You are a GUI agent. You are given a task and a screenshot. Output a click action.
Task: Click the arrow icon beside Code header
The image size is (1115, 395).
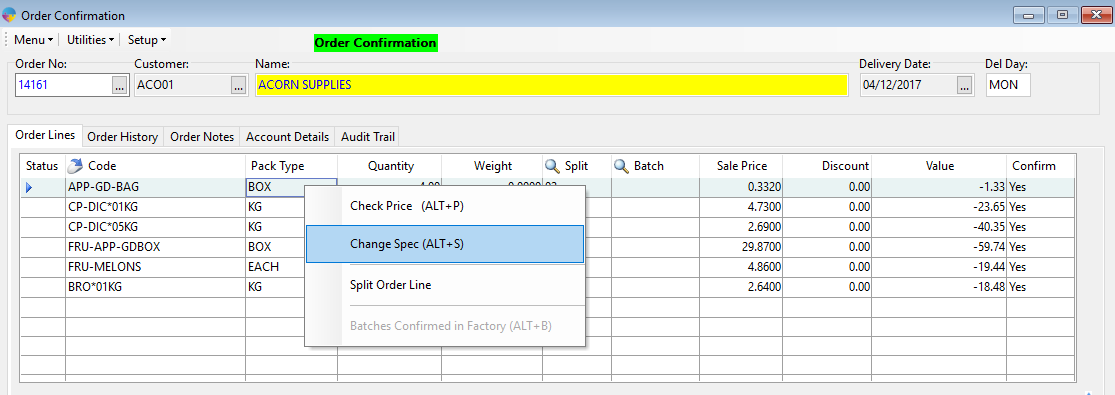75,166
